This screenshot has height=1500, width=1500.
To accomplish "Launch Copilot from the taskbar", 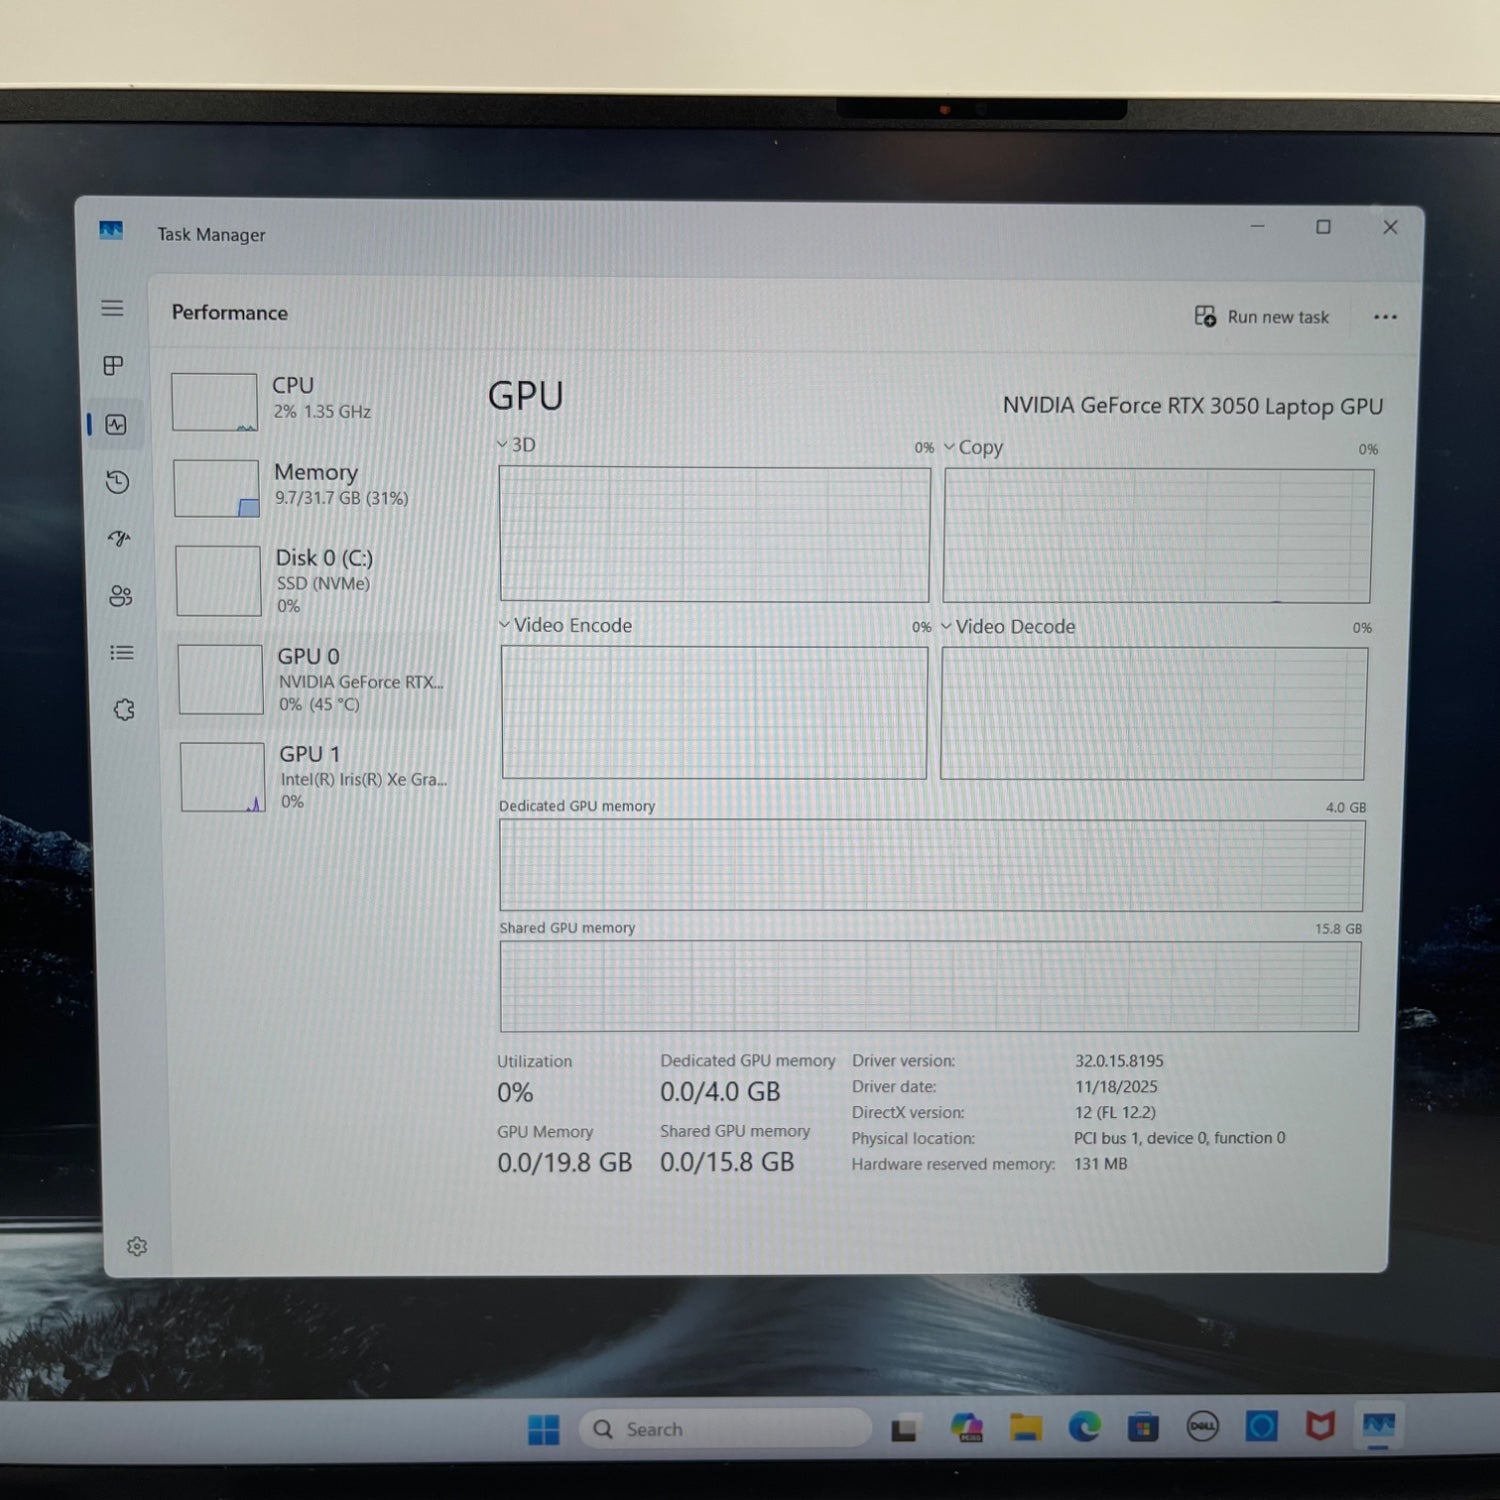I will (967, 1428).
